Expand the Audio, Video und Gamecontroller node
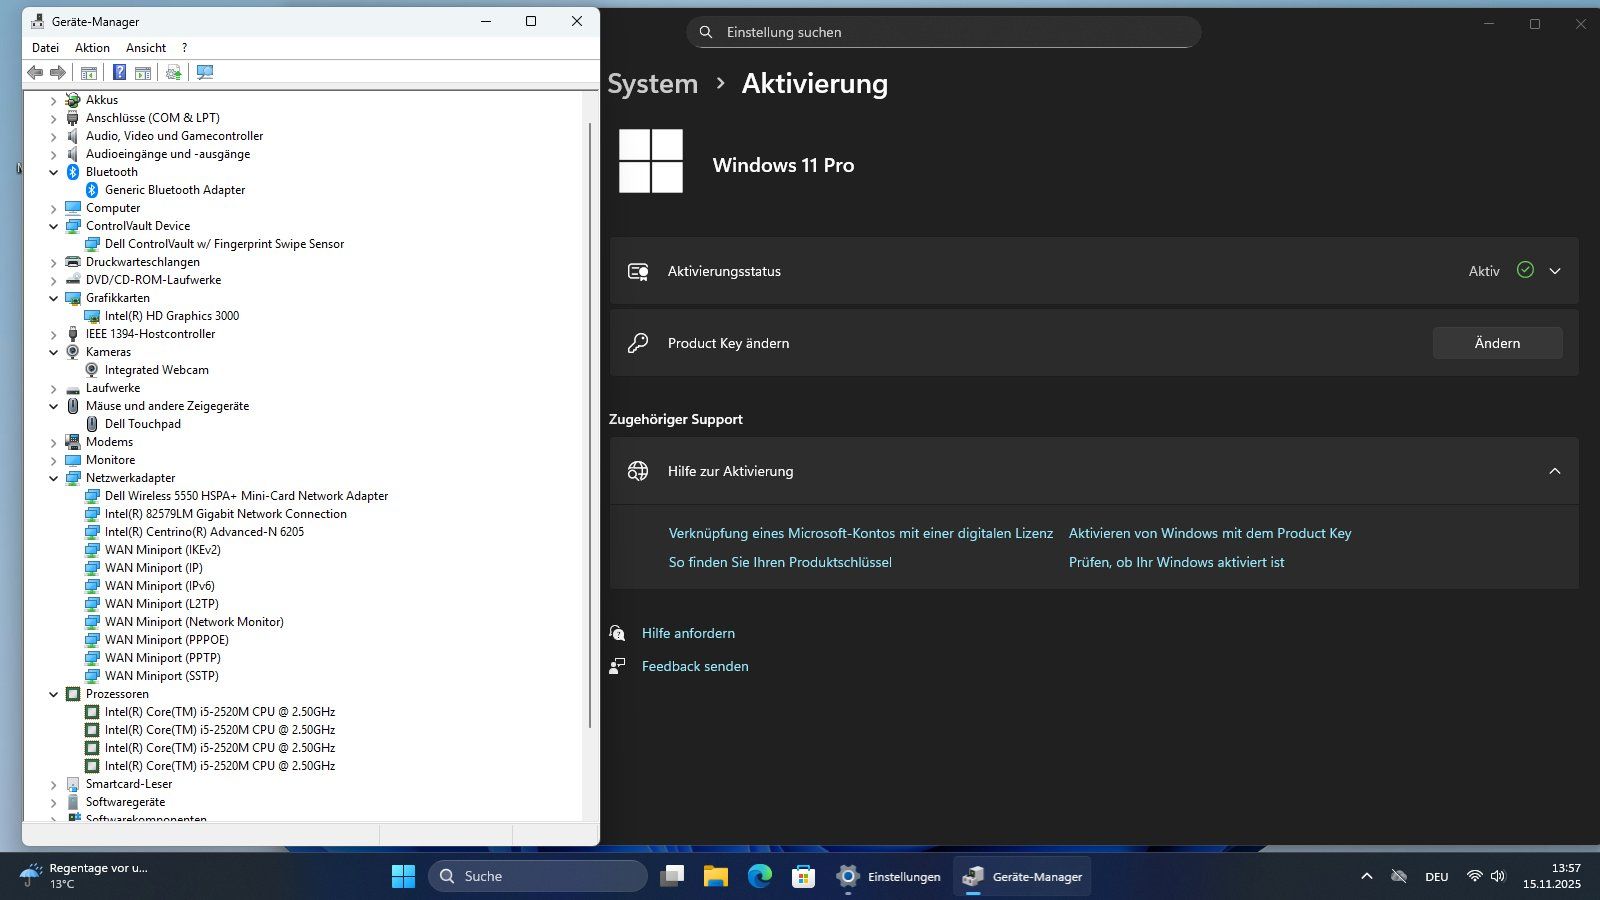Viewport: 1600px width, 900px height. tap(54, 136)
